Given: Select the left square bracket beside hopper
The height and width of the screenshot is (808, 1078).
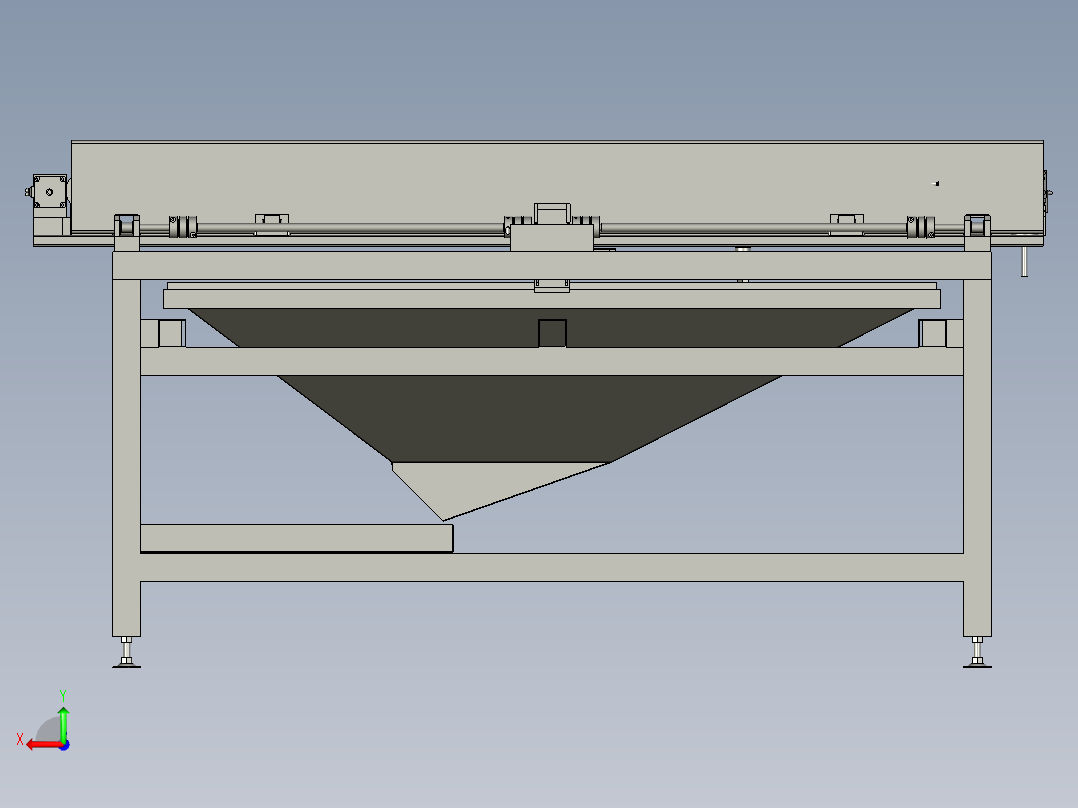Looking at the screenshot, I should click(172, 334).
